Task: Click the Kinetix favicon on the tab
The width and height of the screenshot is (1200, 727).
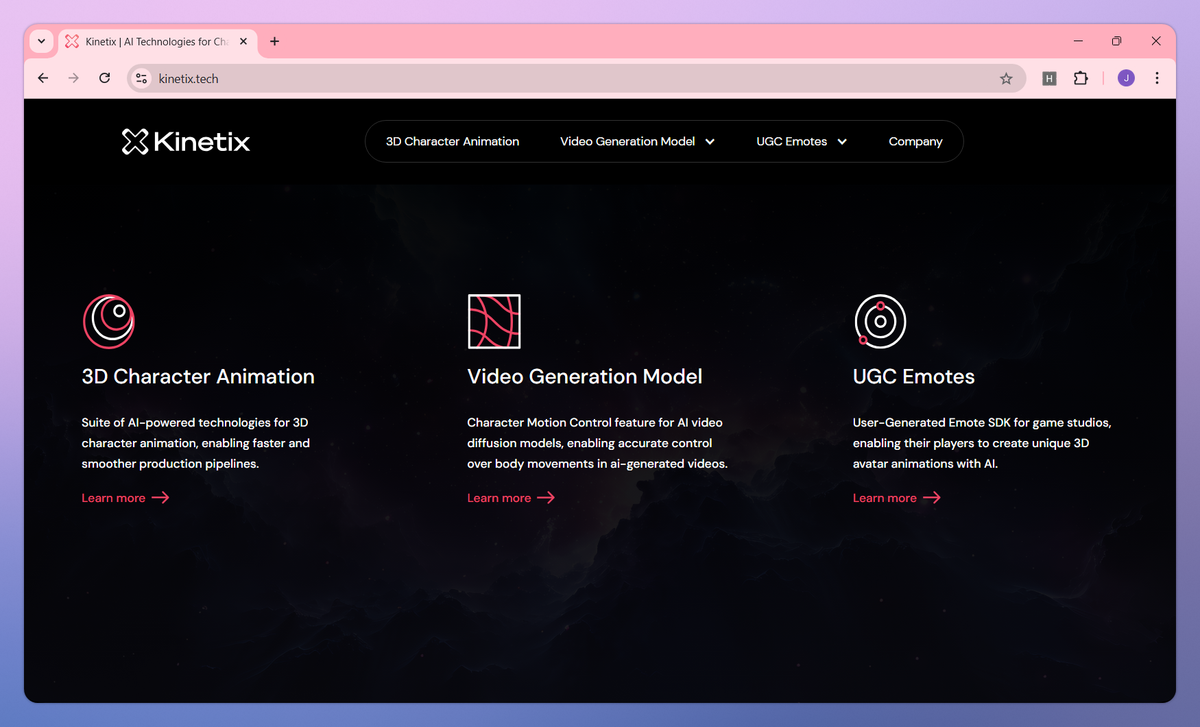Action: coord(72,42)
